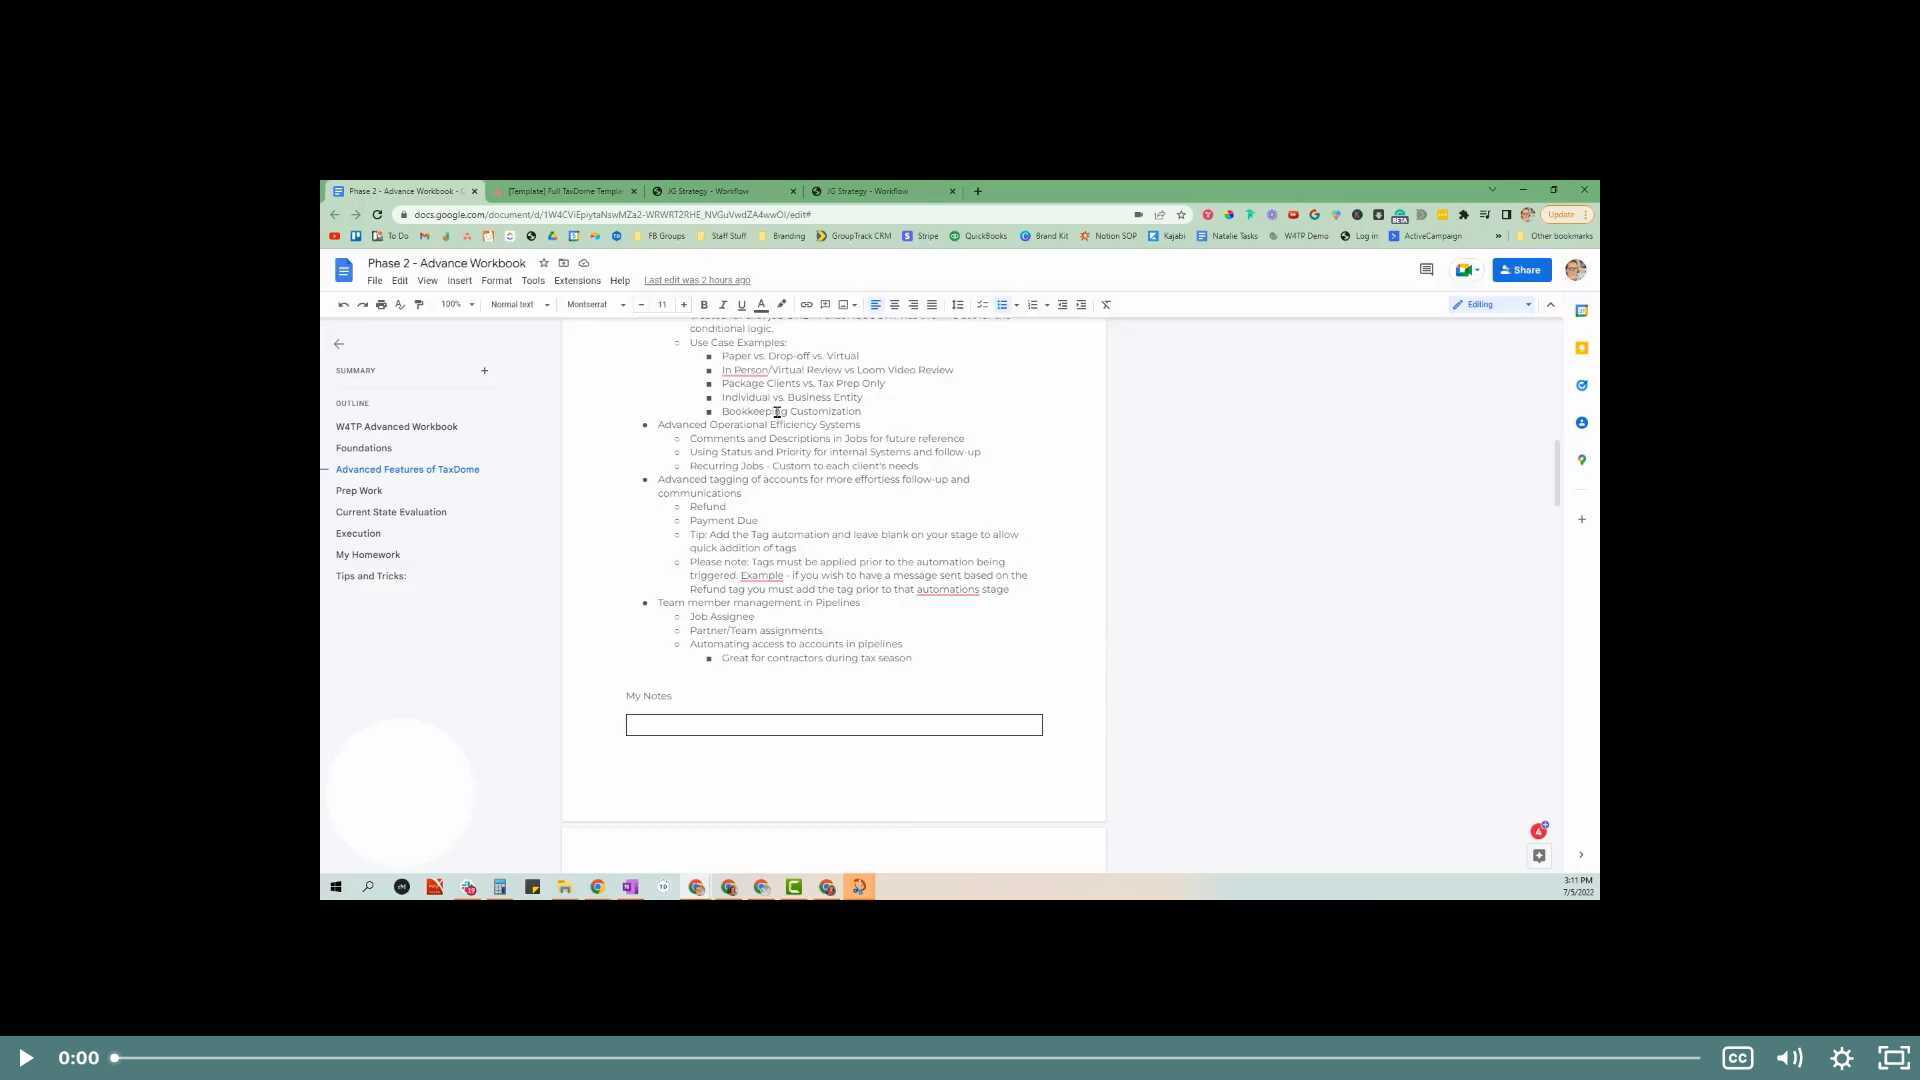Click the Share button
Viewport: 1920px width, 1080px height.
pyautogui.click(x=1521, y=270)
